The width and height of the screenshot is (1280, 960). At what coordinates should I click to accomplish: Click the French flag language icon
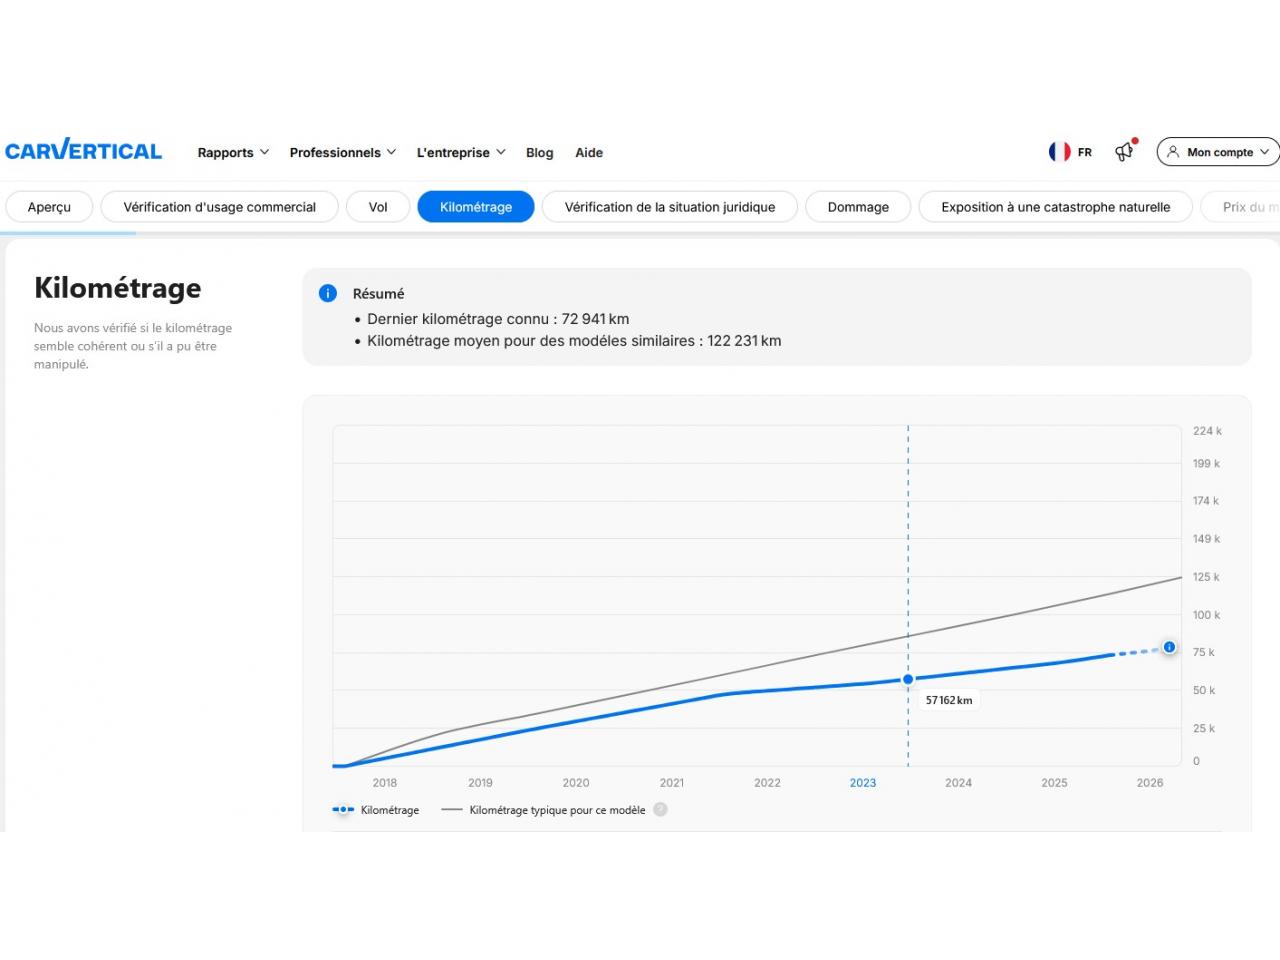coord(1059,152)
